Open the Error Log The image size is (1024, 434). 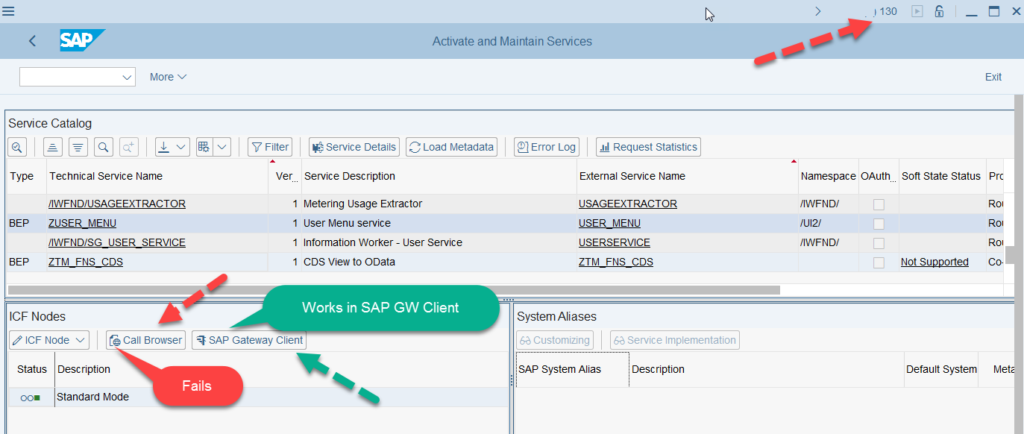tap(546, 147)
